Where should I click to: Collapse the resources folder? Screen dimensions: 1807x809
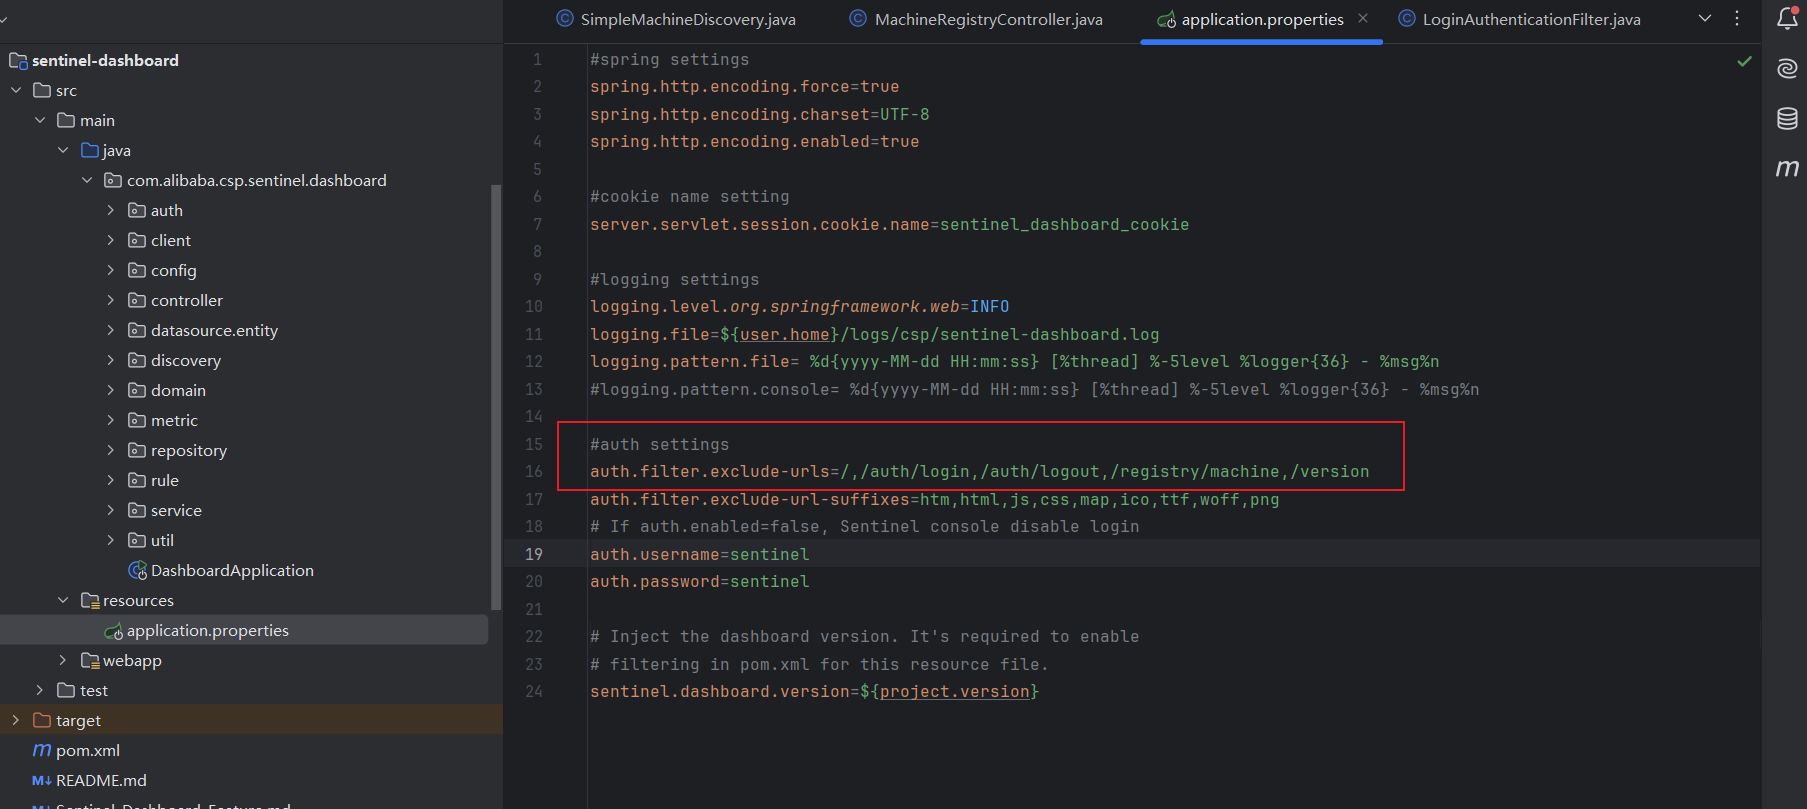tap(63, 600)
